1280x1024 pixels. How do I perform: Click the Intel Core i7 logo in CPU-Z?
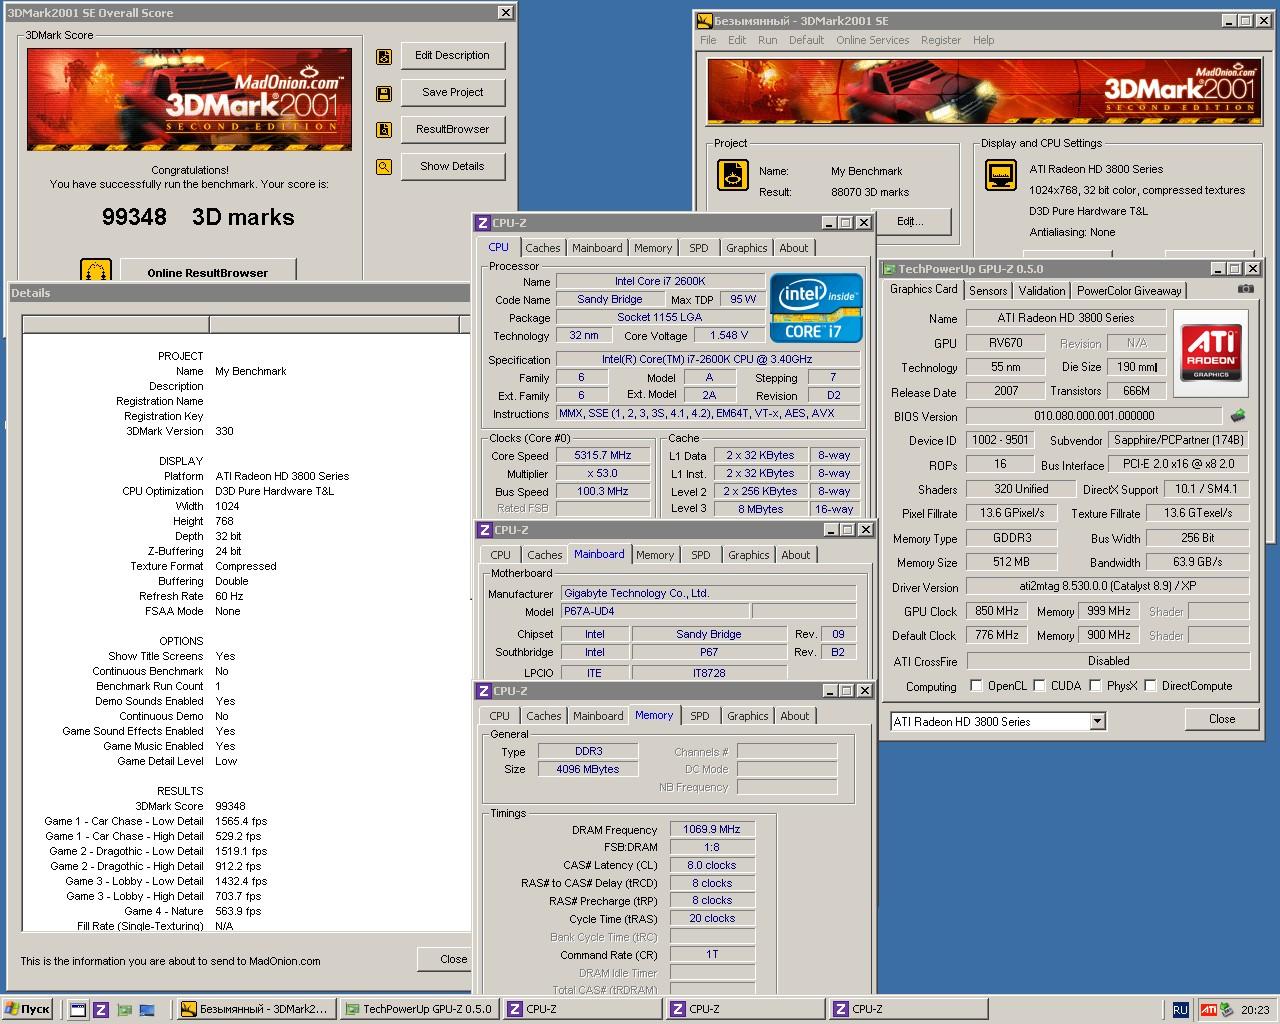click(x=816, y=309)
